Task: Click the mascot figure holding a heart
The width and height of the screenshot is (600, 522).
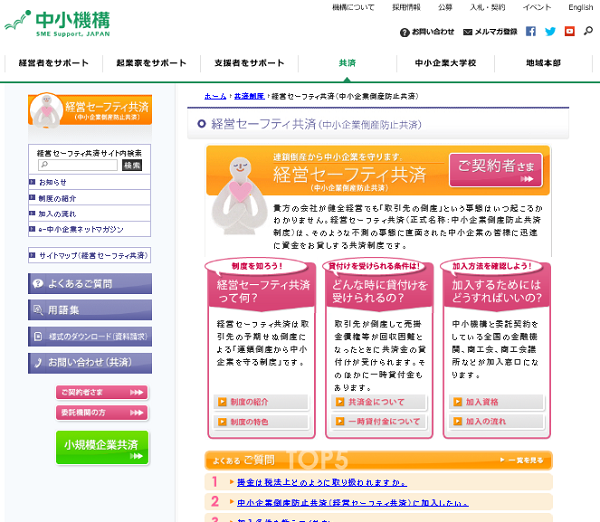Action: pyautogui.click(x=240, y=195)
